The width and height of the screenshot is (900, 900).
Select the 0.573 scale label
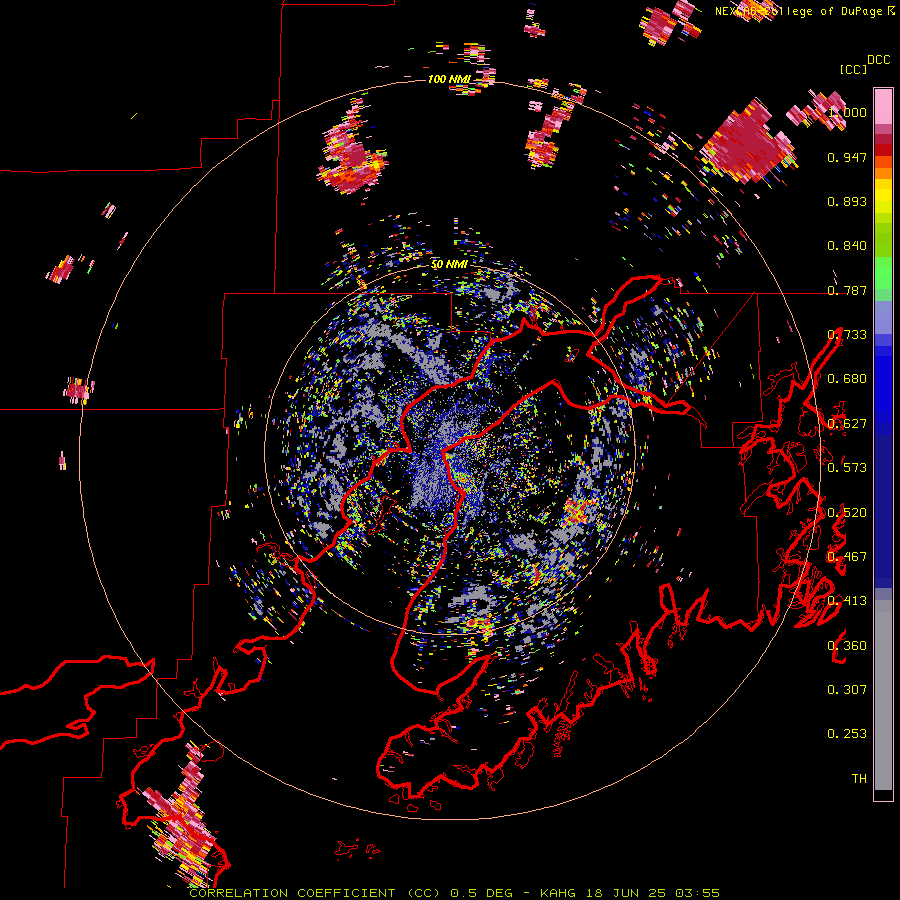tap(847, 468)
